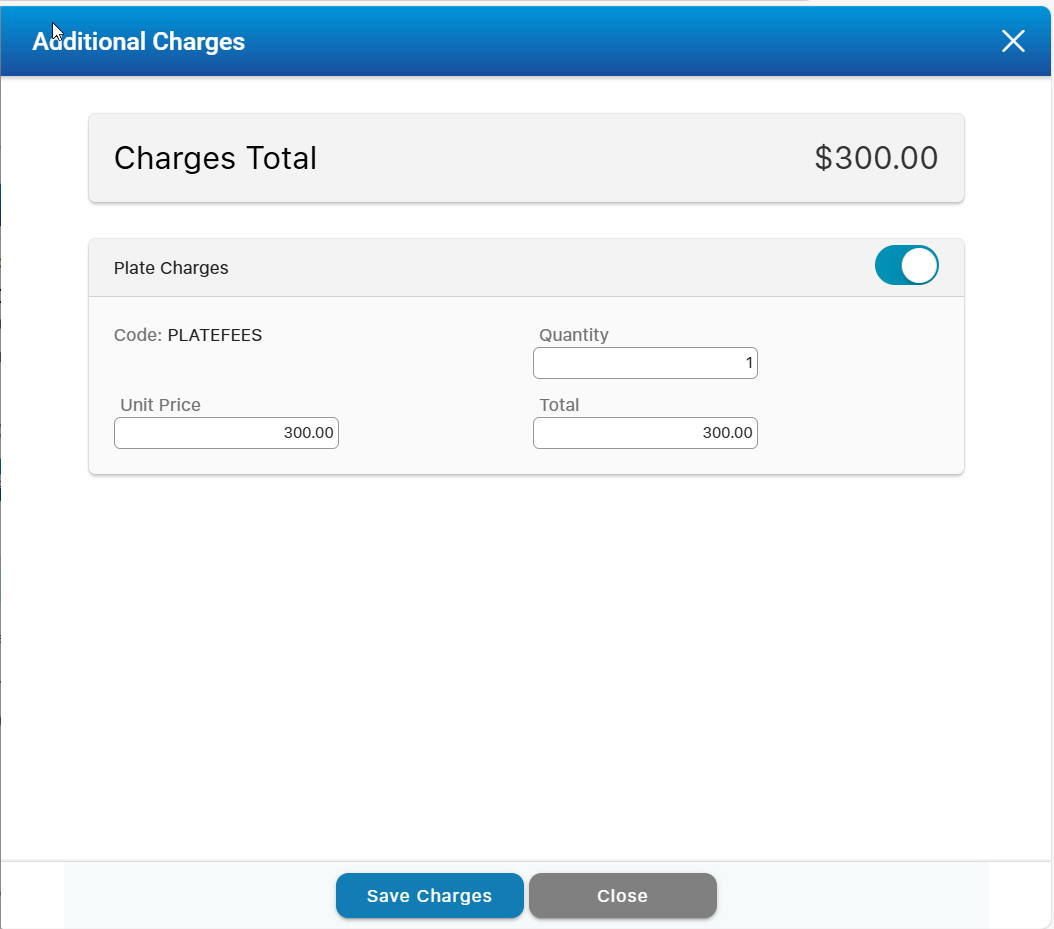This screenshot has width=1054, height=929.
Task: Click the Plate Charges section title
Action: tap(171, 268)
